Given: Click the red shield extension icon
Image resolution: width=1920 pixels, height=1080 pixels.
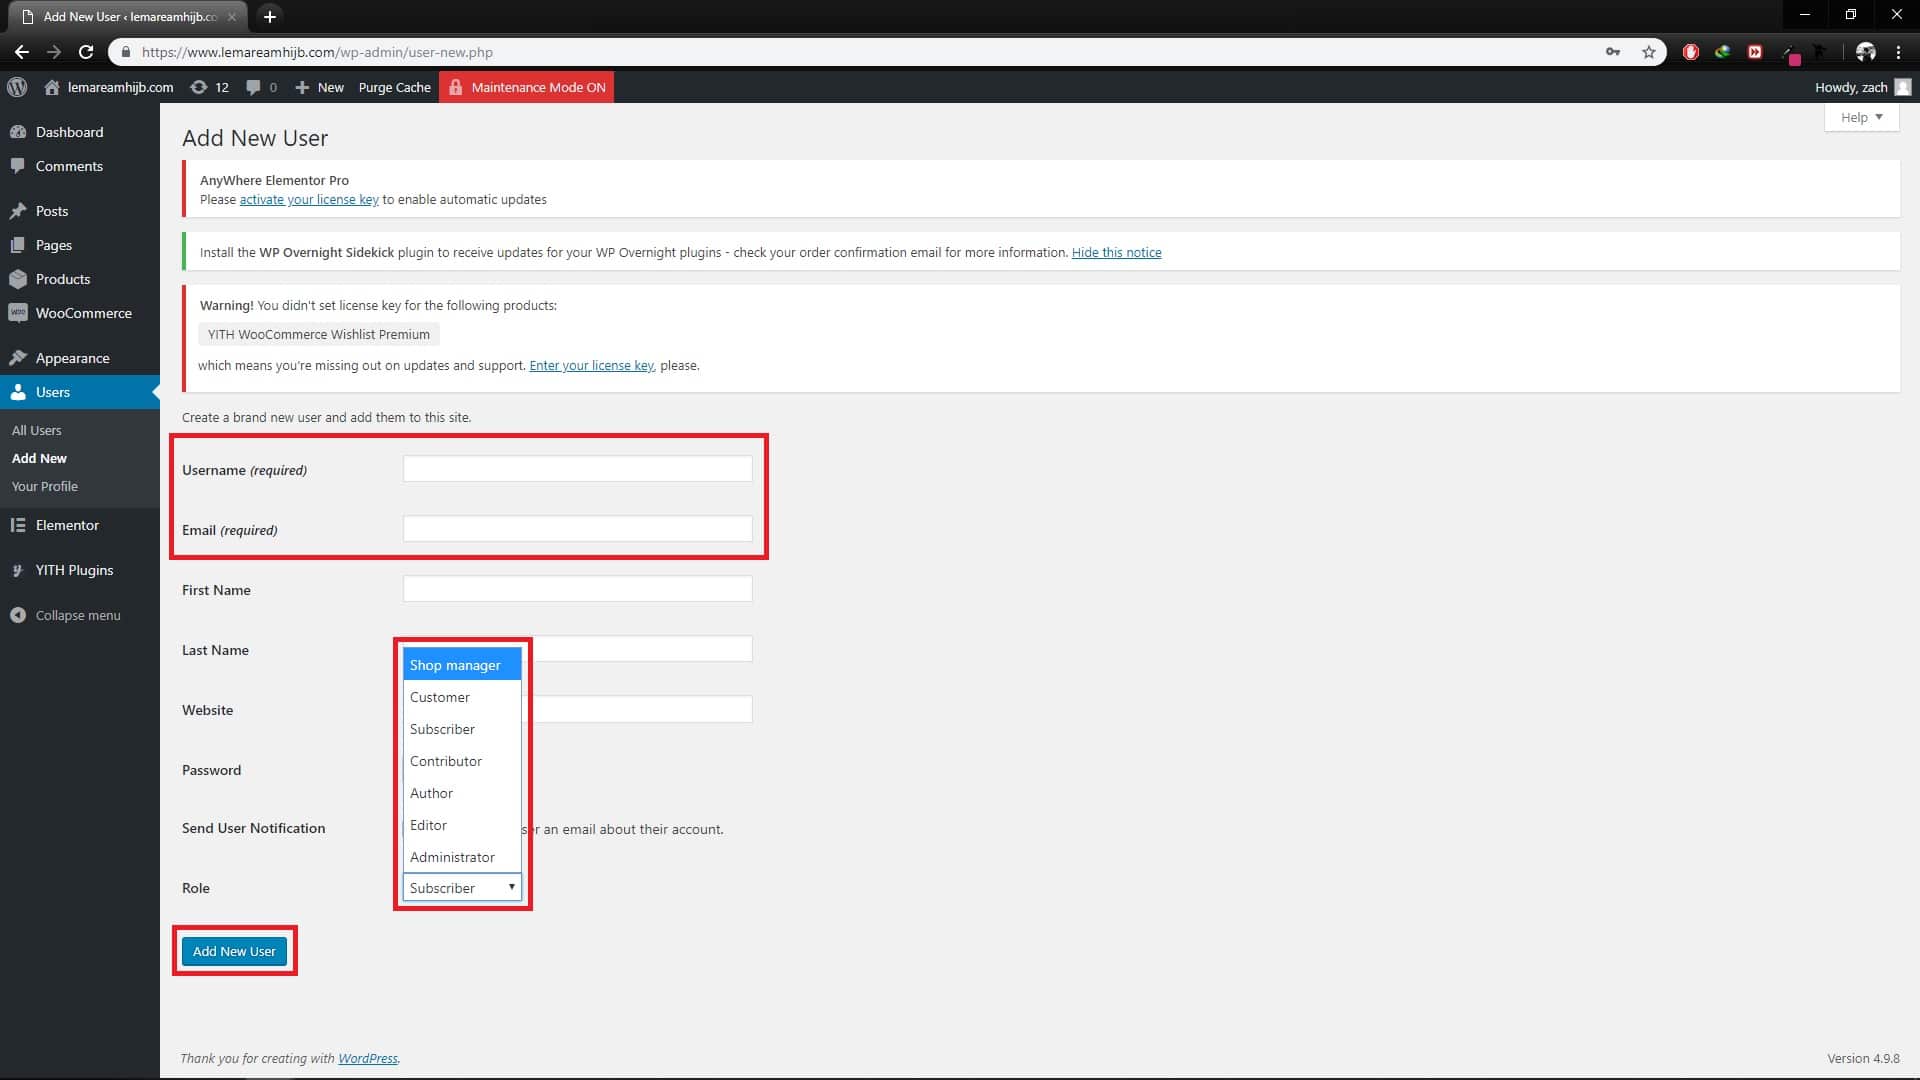Looking at the screenshot, I should [1691, 52].
